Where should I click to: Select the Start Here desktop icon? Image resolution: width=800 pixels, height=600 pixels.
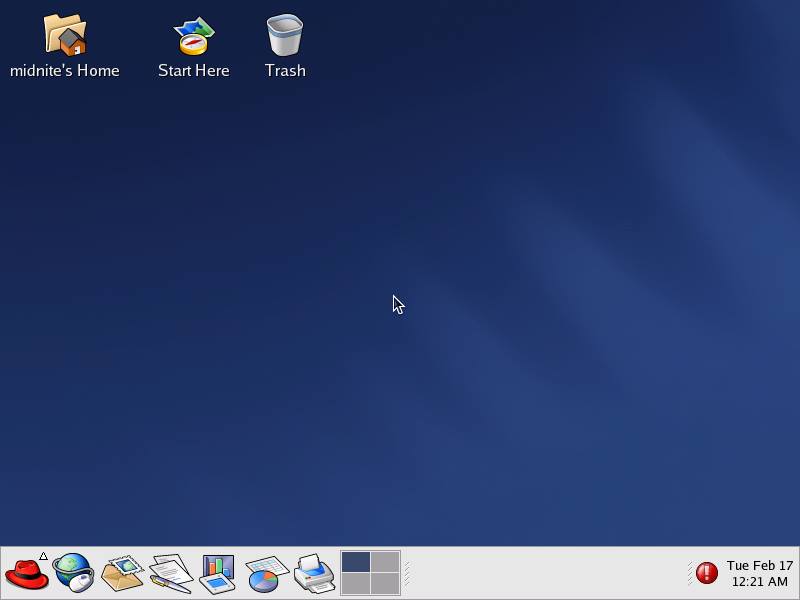[x=193, y=35]
